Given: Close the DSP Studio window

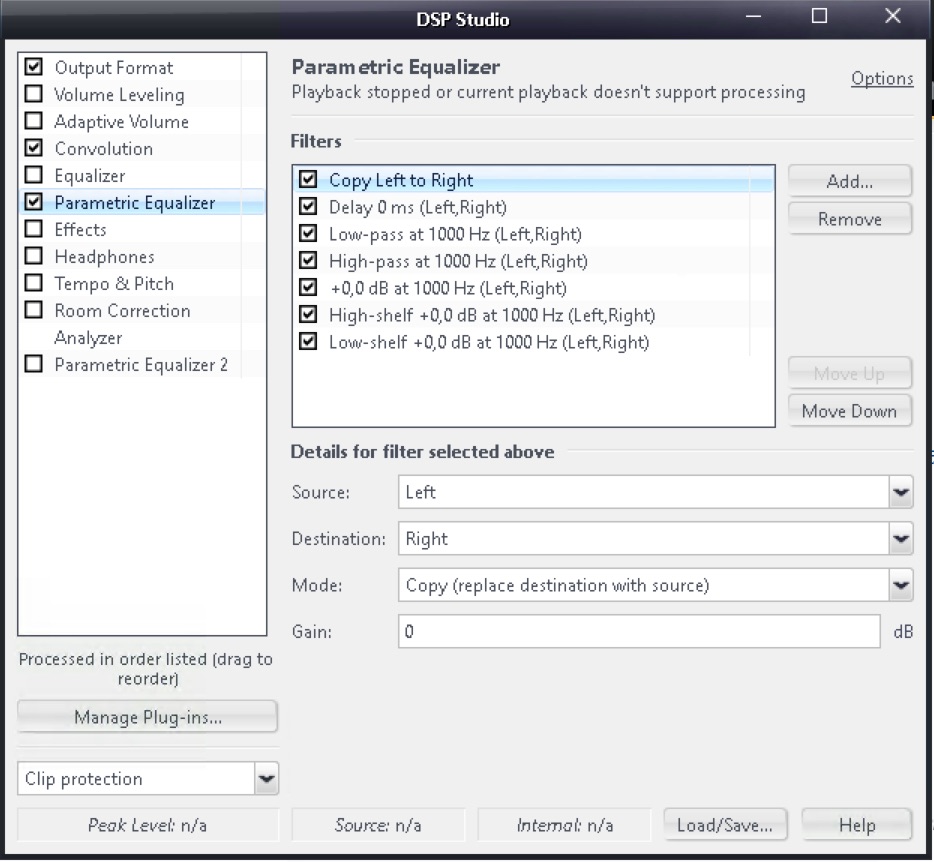Looking at the screenshot, I should tap(892, 16).
